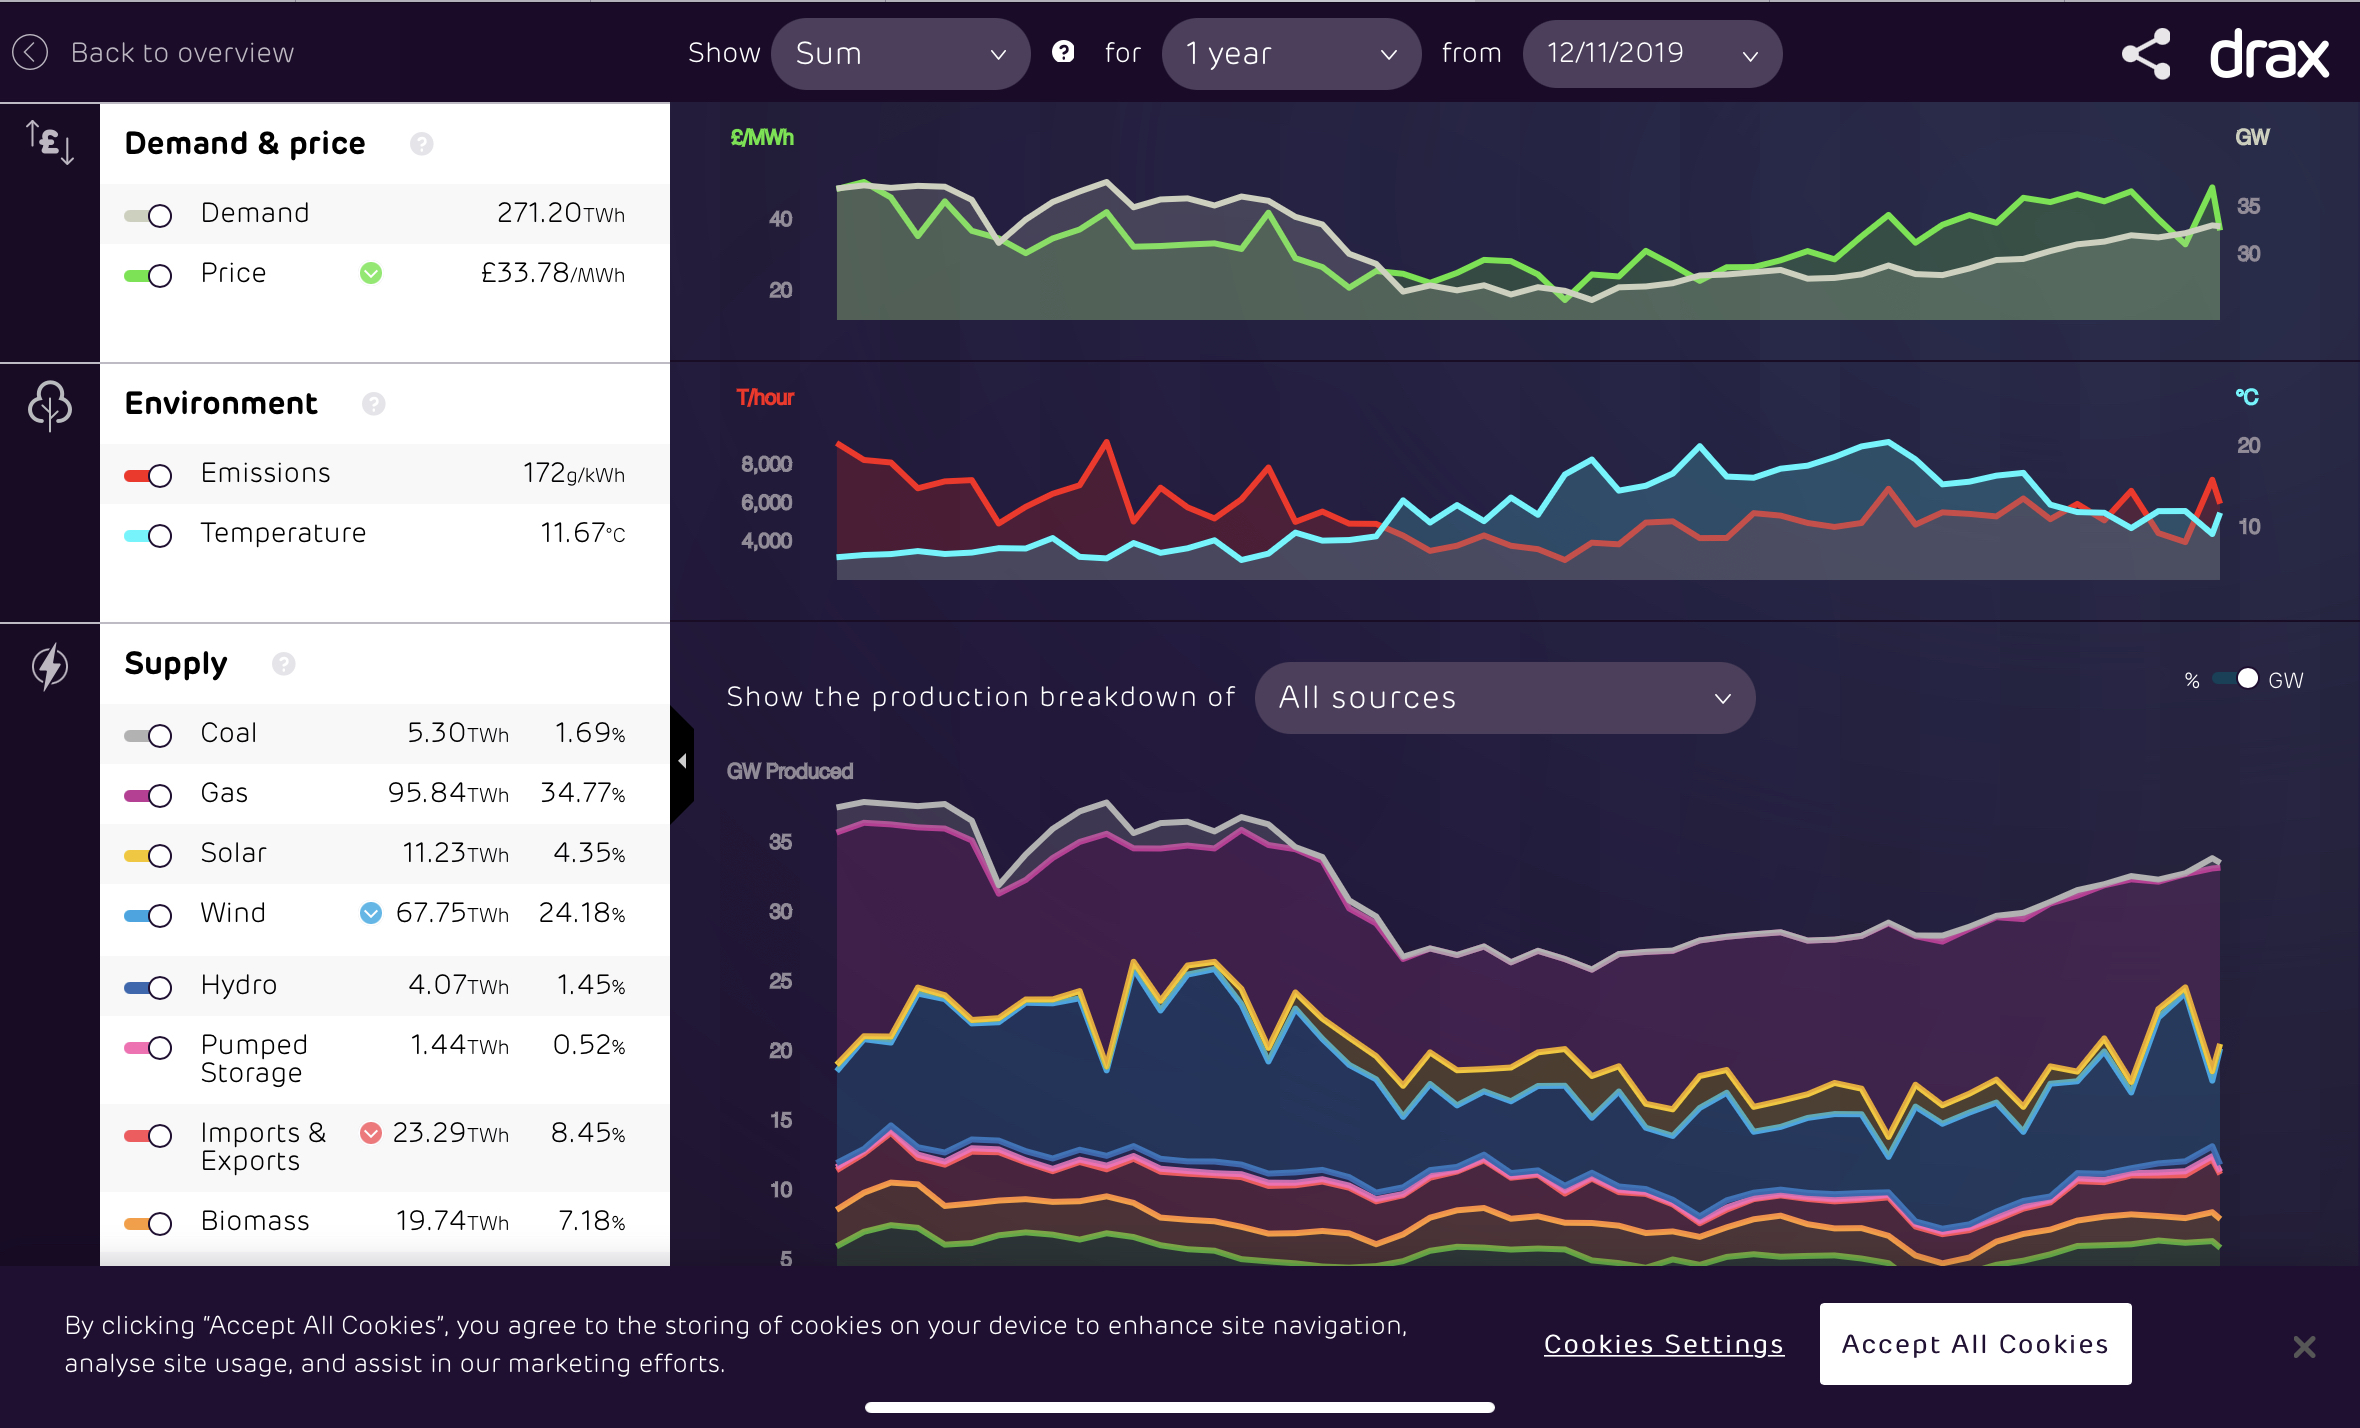Expand the All sources breakdown dropdown
Screen dimensions: 2360x1428
point(1504,698)
